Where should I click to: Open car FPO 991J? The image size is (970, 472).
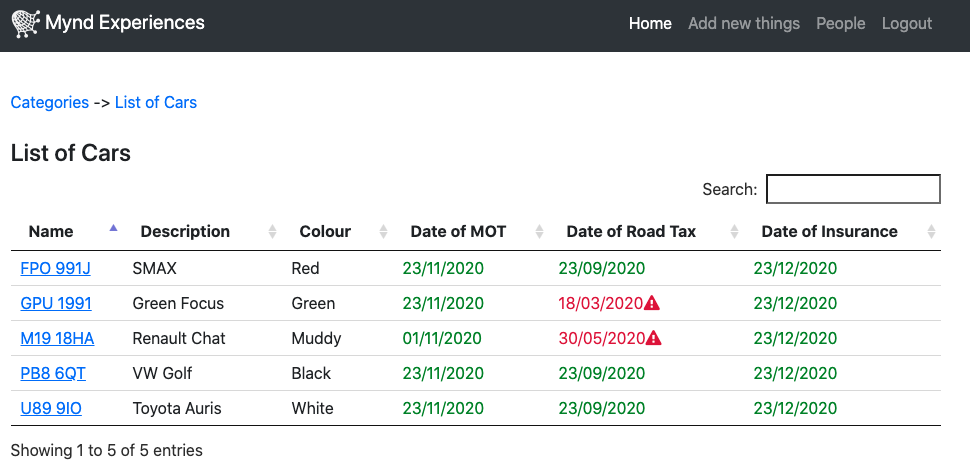pyautogui.click(x=56, y=268)
